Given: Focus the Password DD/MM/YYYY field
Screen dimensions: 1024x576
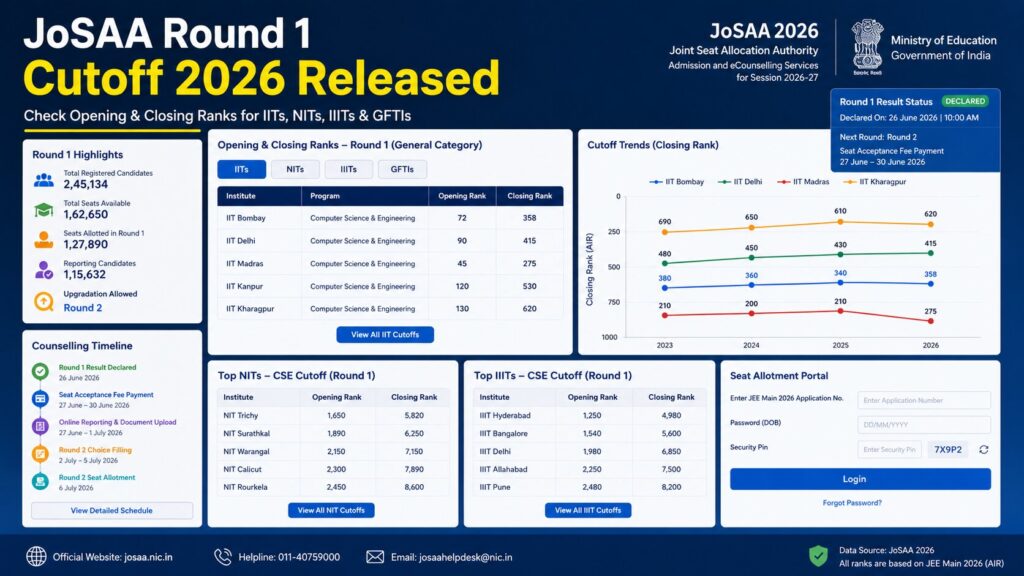Looking at the screenshot, I should [923, 424].
